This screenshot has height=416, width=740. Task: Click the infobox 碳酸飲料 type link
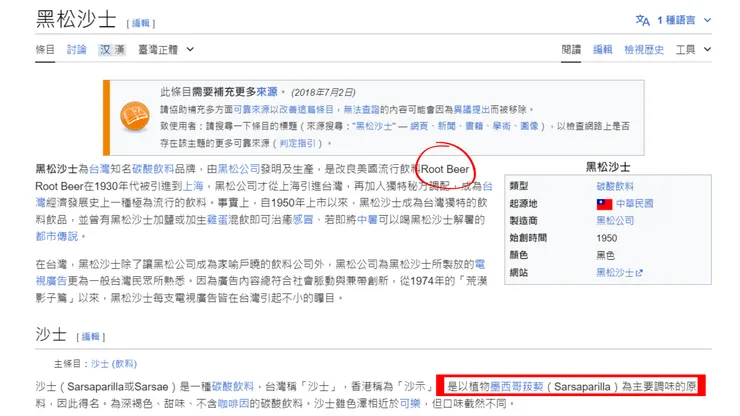(x=615, y=187)
